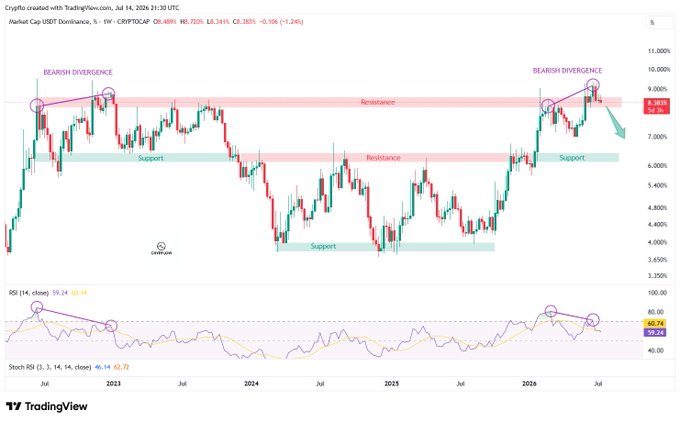680x422 pixels.
Task: Click the 3.350% price axis label
Action: (659, 275)
